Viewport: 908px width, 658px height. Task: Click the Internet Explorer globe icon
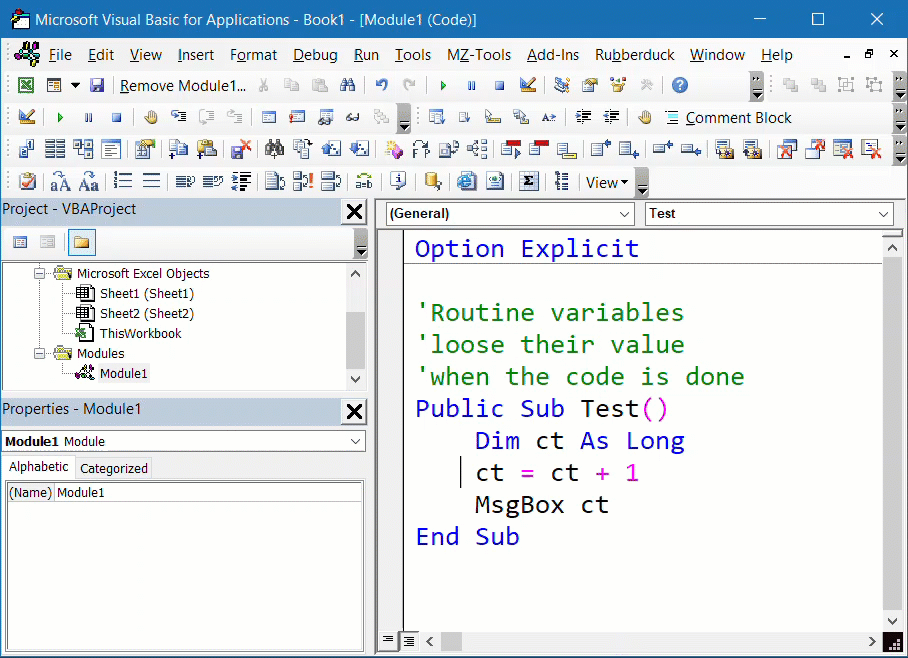tap(466, 182)
